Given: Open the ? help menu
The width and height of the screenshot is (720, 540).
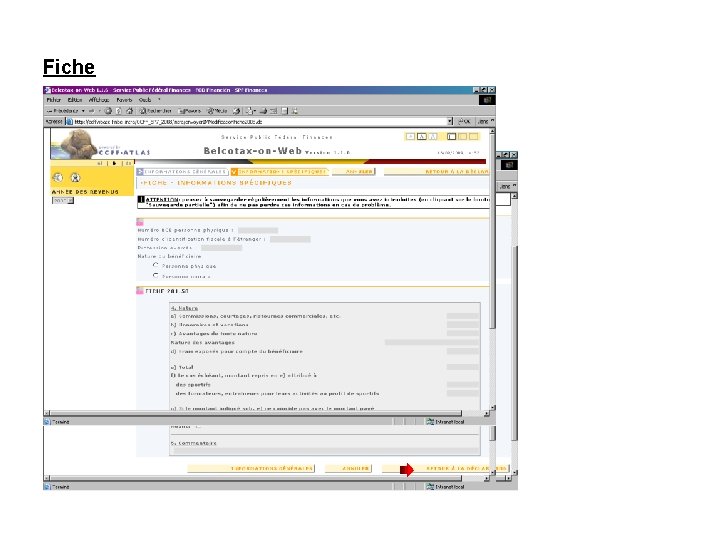Looking at the screenshot, I should click(159, 100).
